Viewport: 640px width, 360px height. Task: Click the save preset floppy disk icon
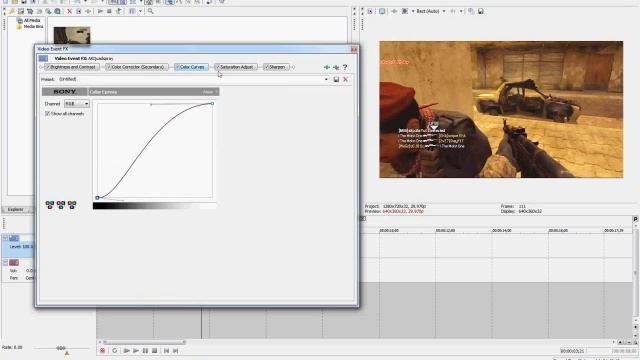[x=336, y=79]
